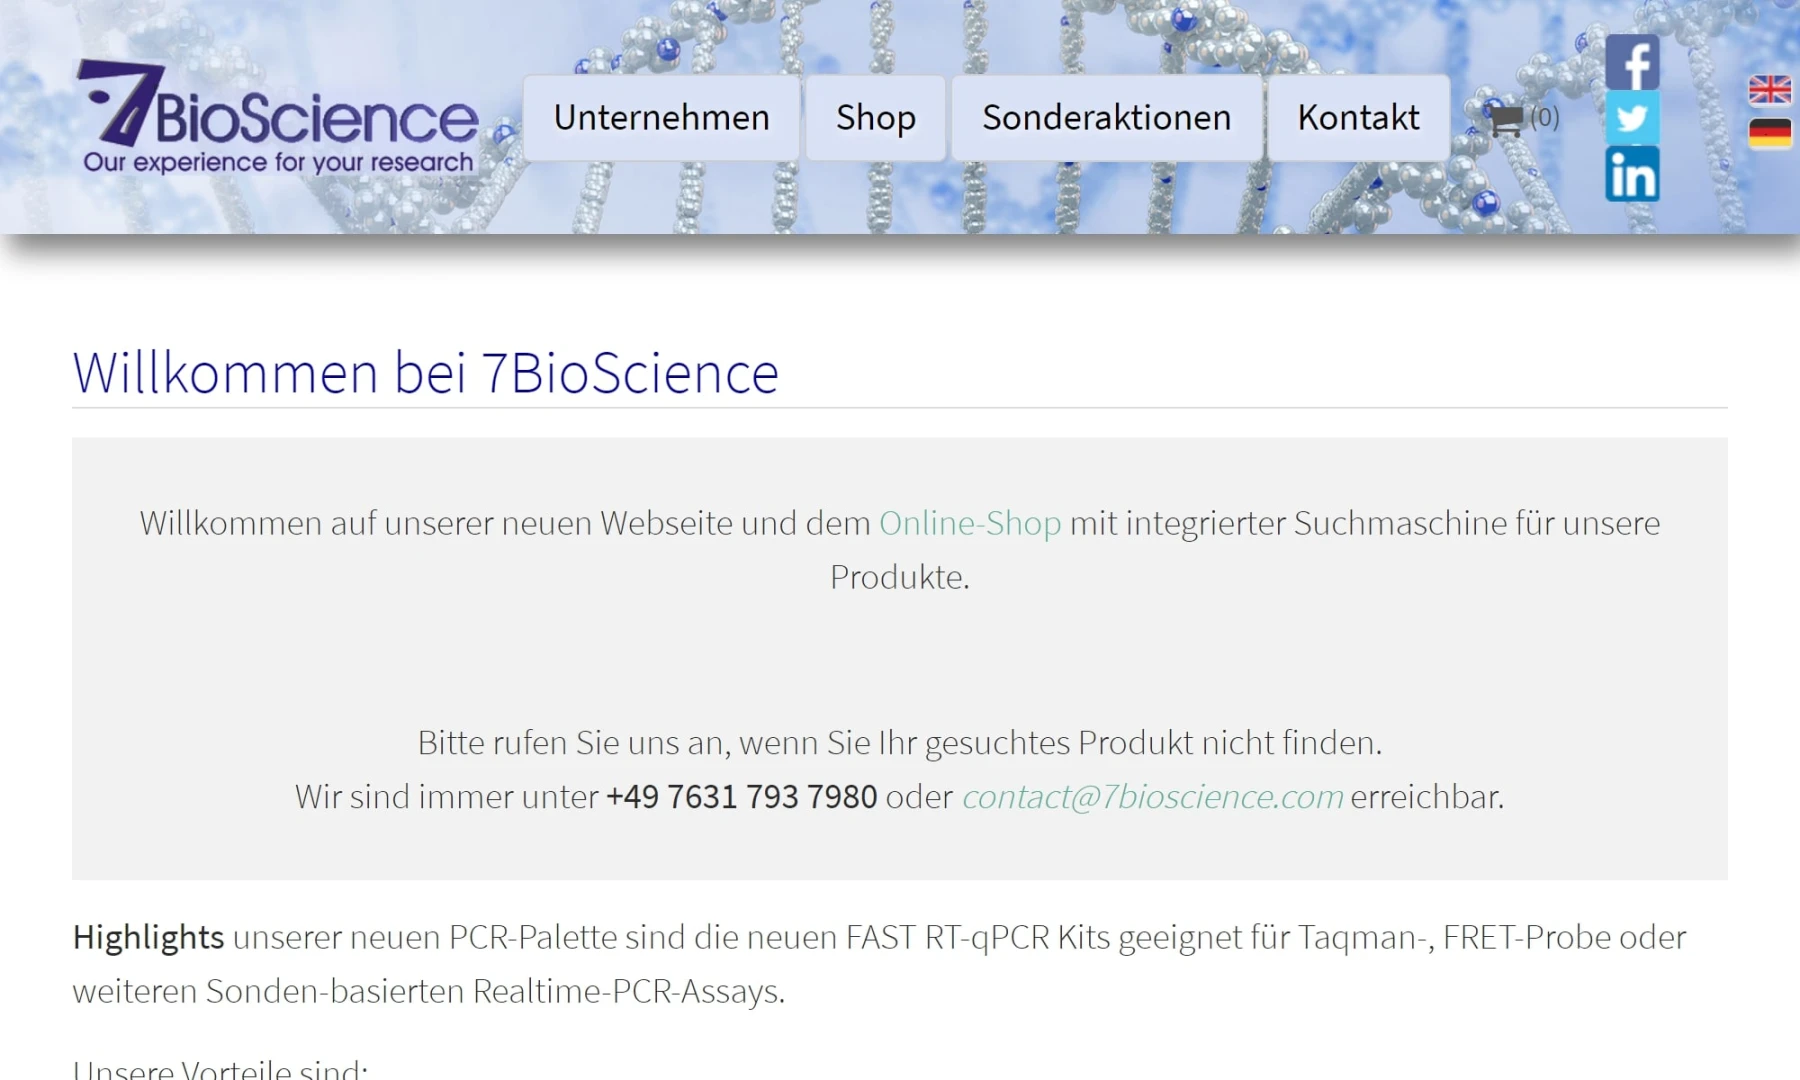Open the Kontakt menu item

pos(1358,118)
